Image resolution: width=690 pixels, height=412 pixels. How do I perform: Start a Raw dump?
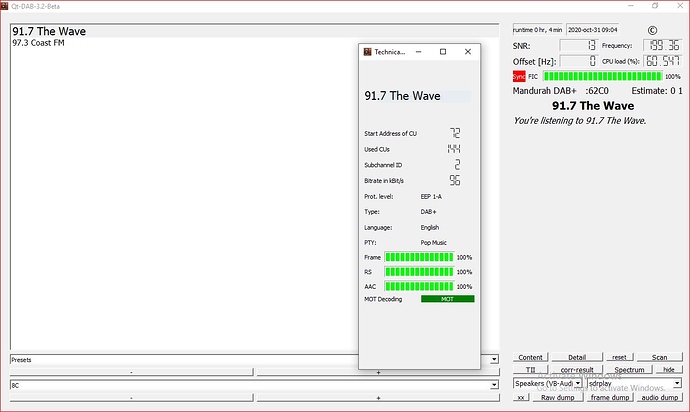(x=558, y=397)
